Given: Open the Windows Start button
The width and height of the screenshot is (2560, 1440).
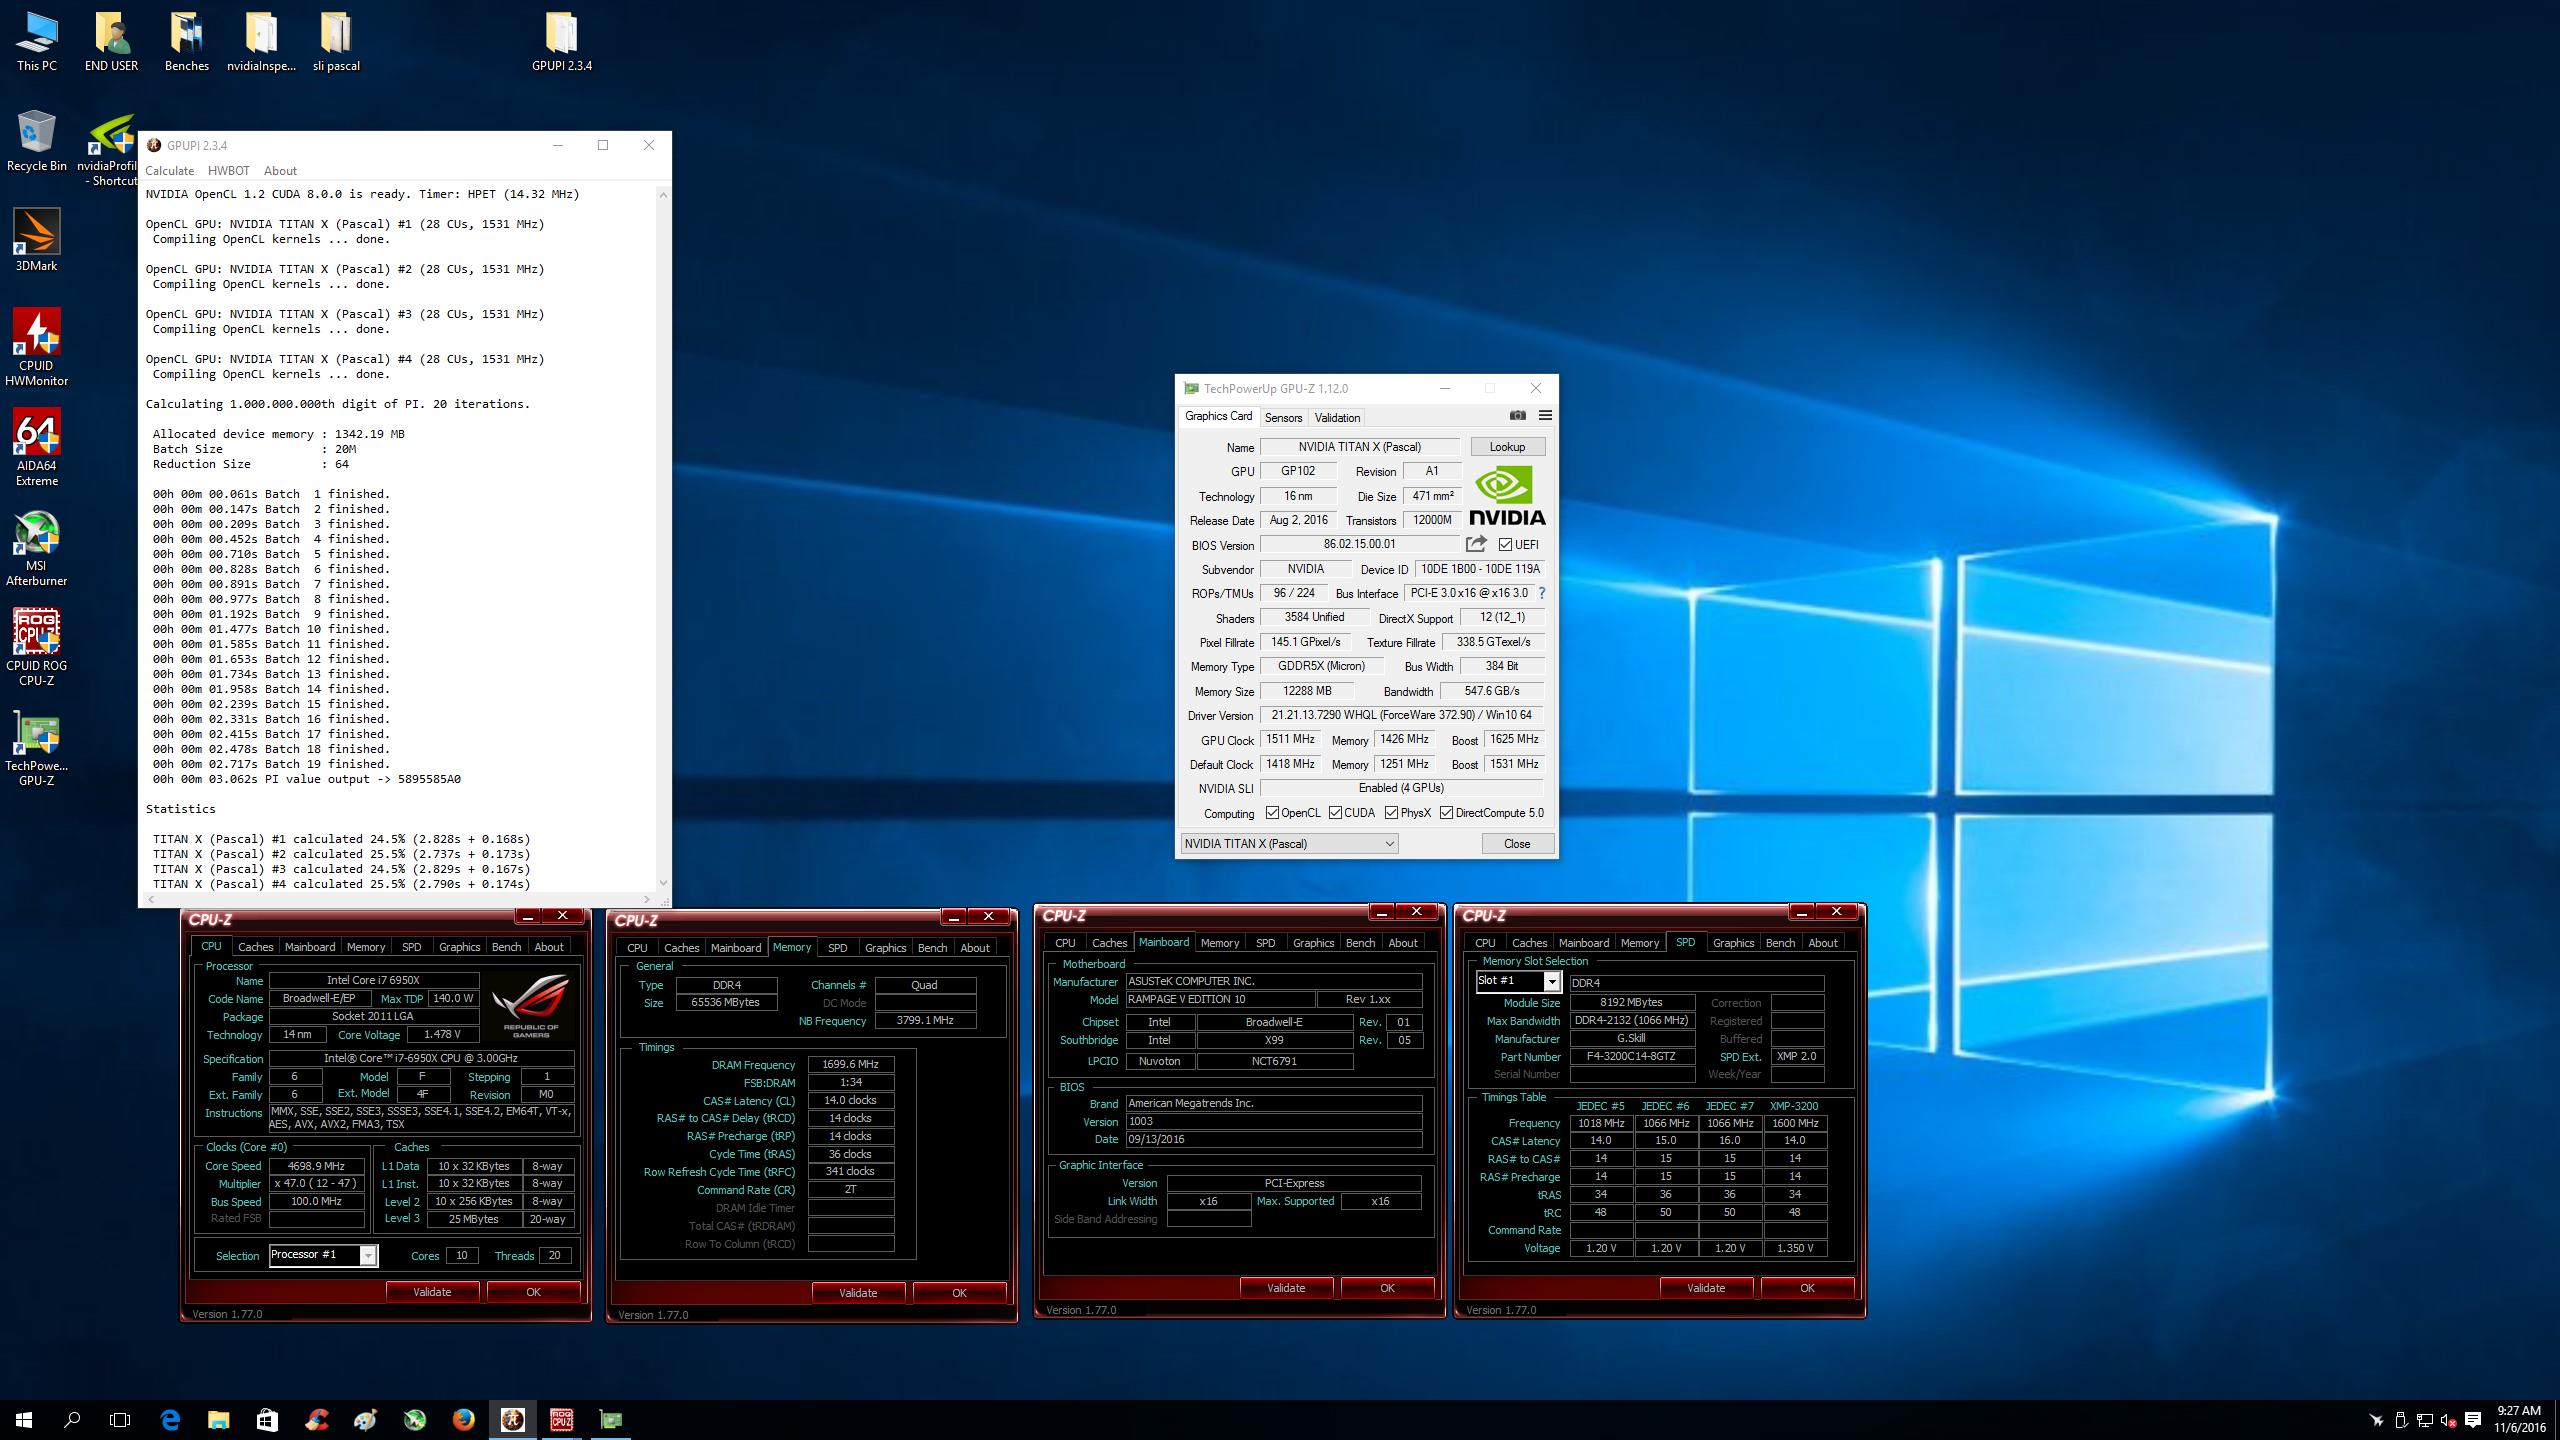Looking at the screenshot, I should [24, 1419].
